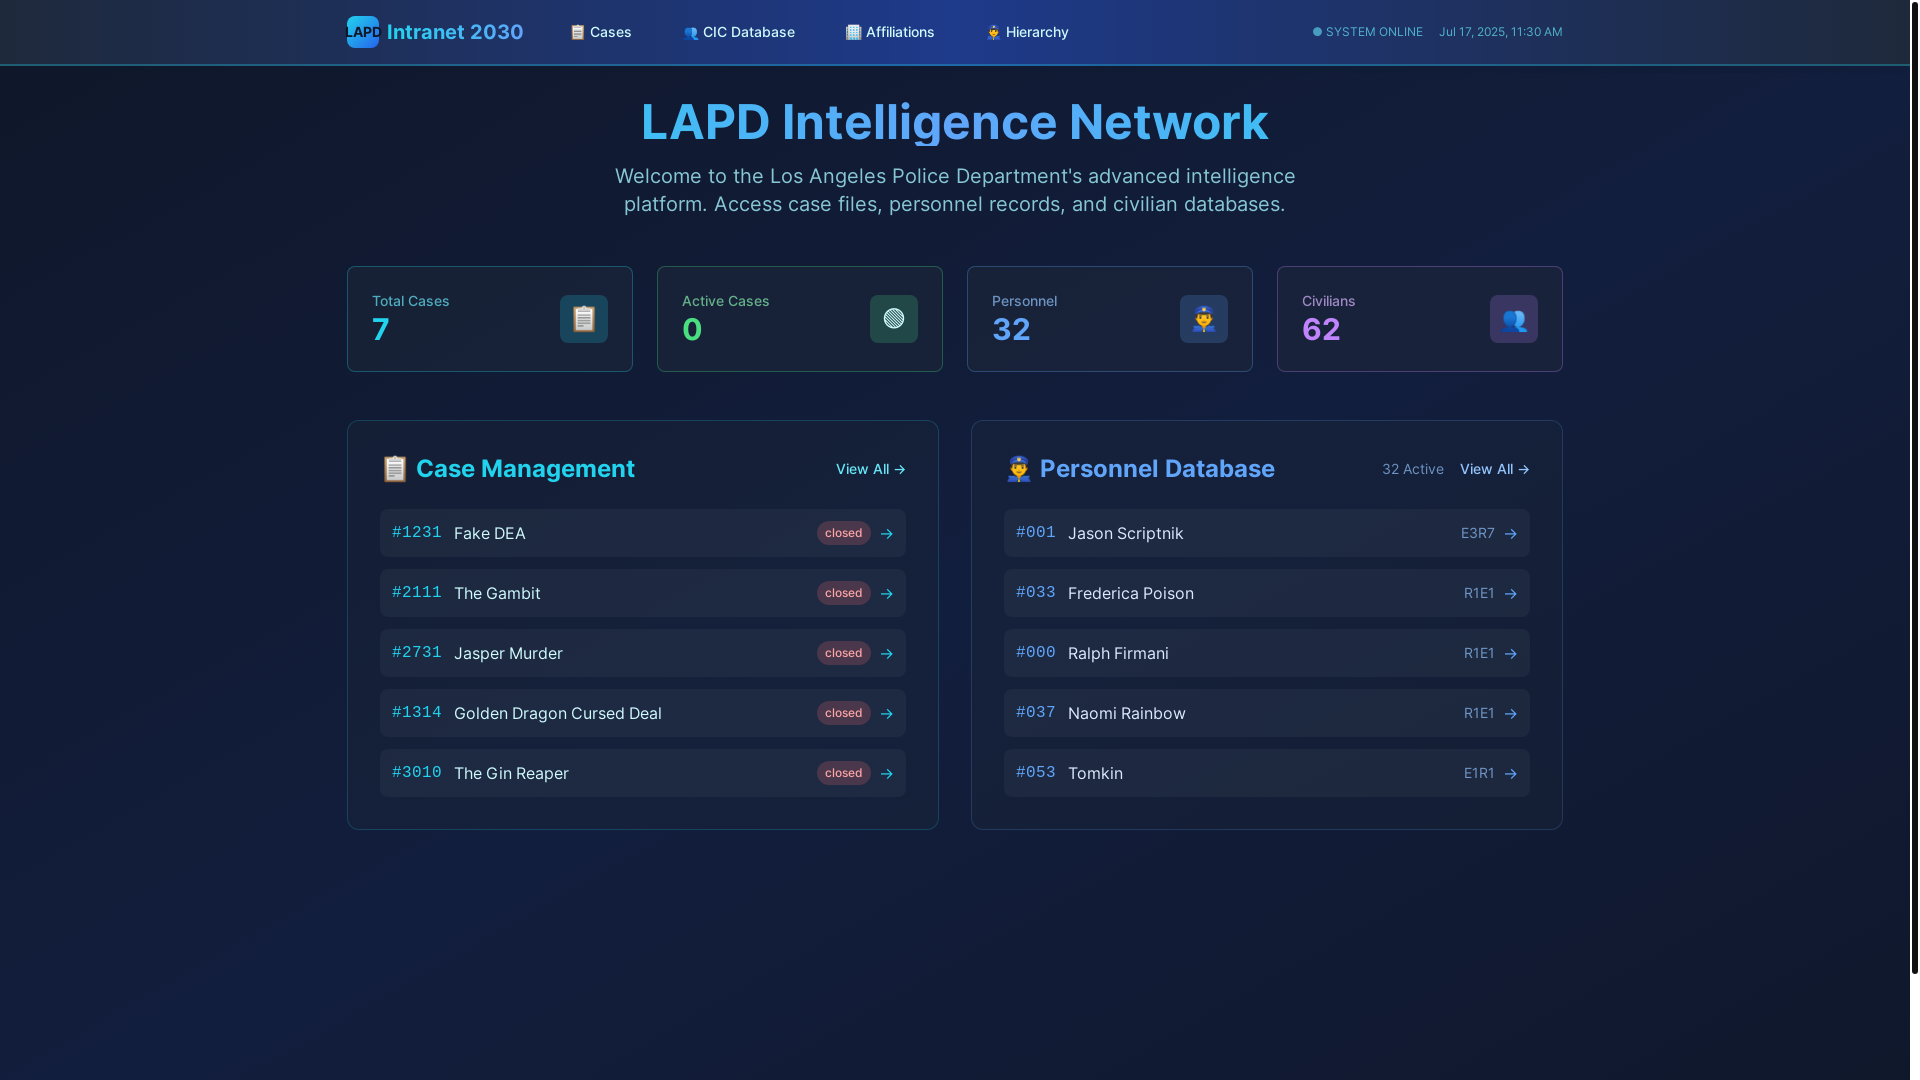This screenshot has width=1920, height=1080.
Task: Open personnel record Tomkin
Action: tap(1267, 773)
